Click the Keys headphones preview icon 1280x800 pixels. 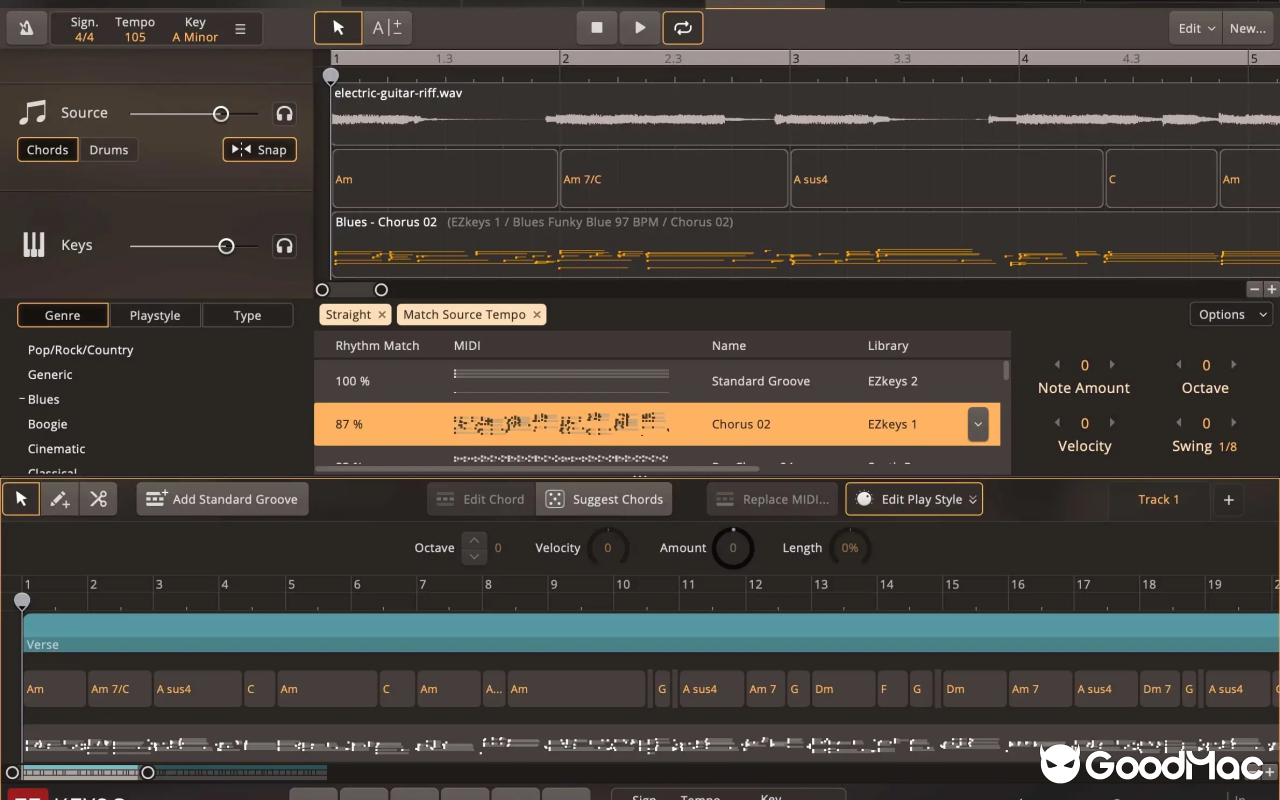(x=284, y=246)
